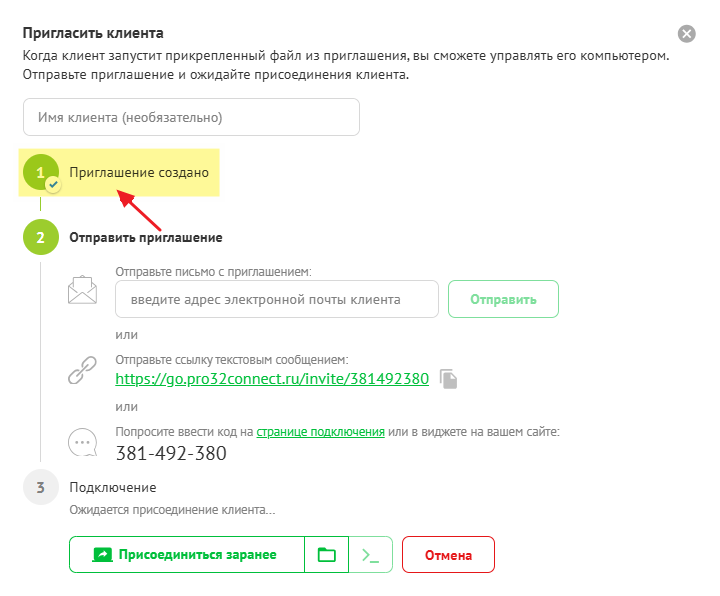The width and height of the screenshot is (720, 596).
Task: Click the envelope email icon
Action: coord(82,290)
